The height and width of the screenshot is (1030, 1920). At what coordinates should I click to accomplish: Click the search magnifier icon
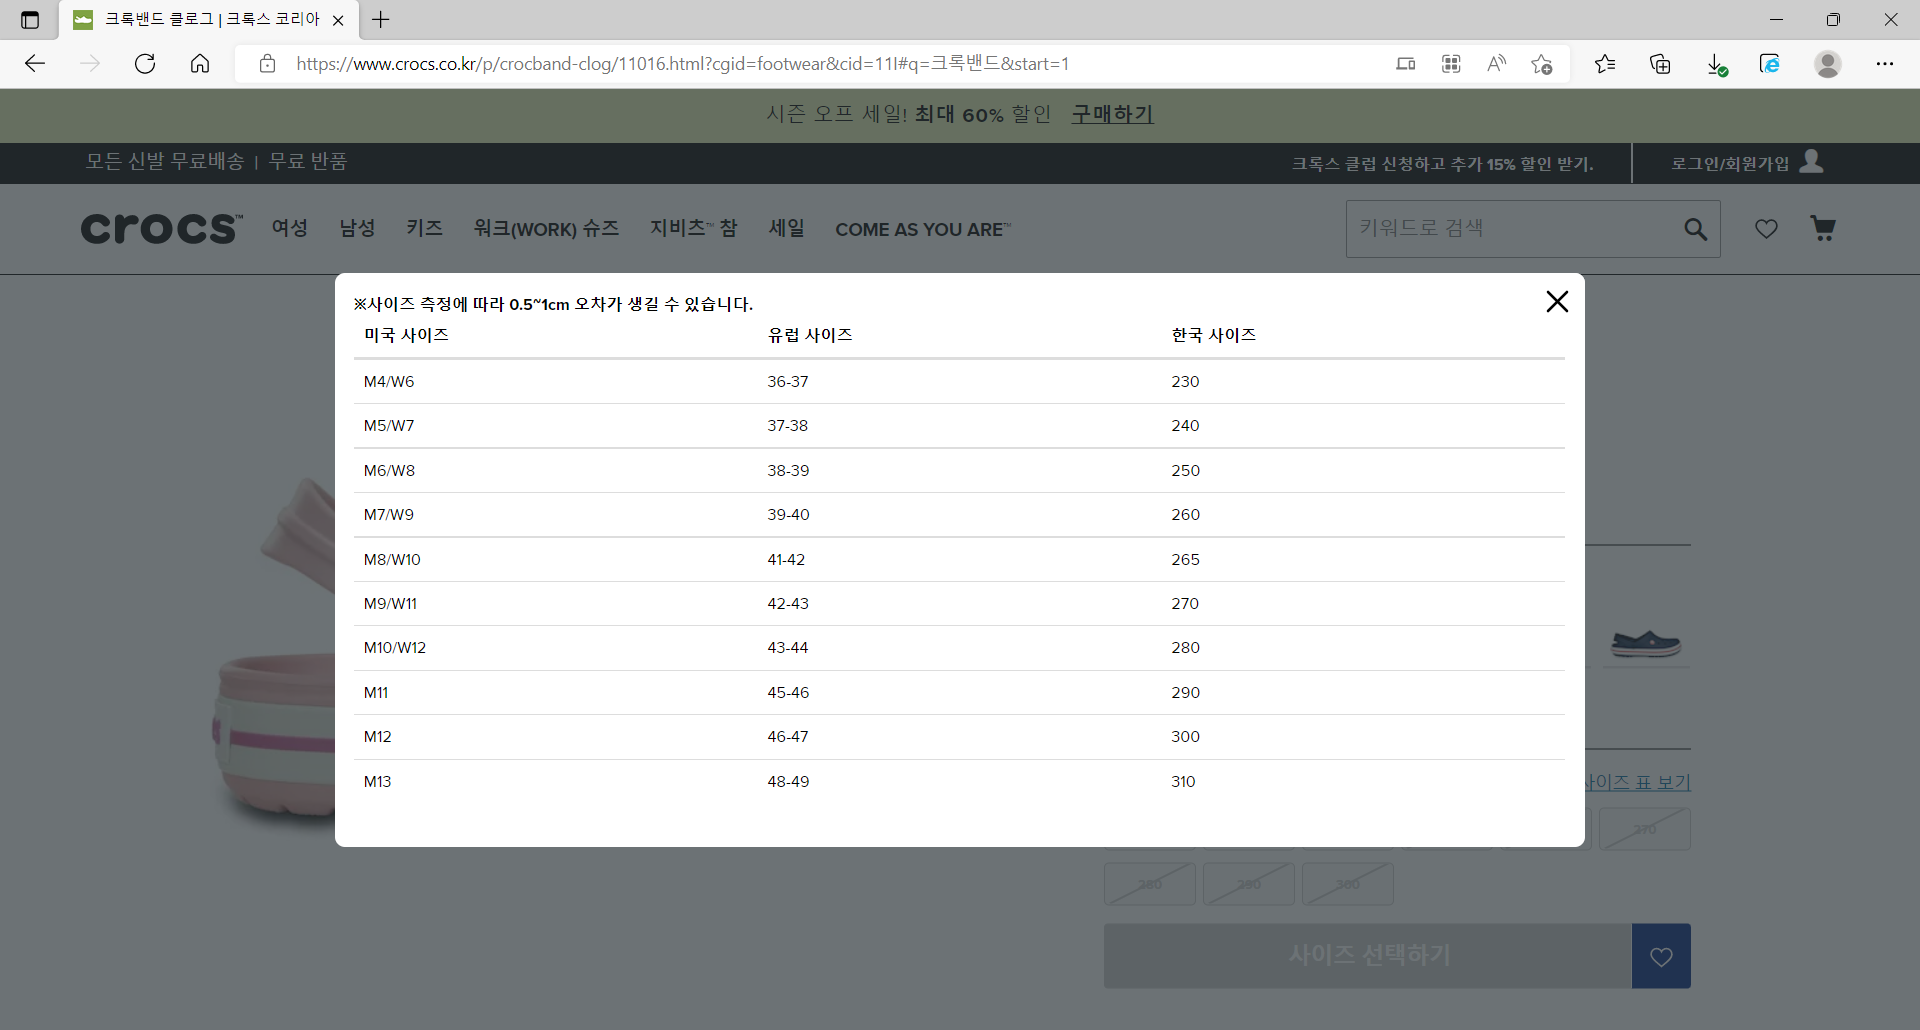point(1696,229)
